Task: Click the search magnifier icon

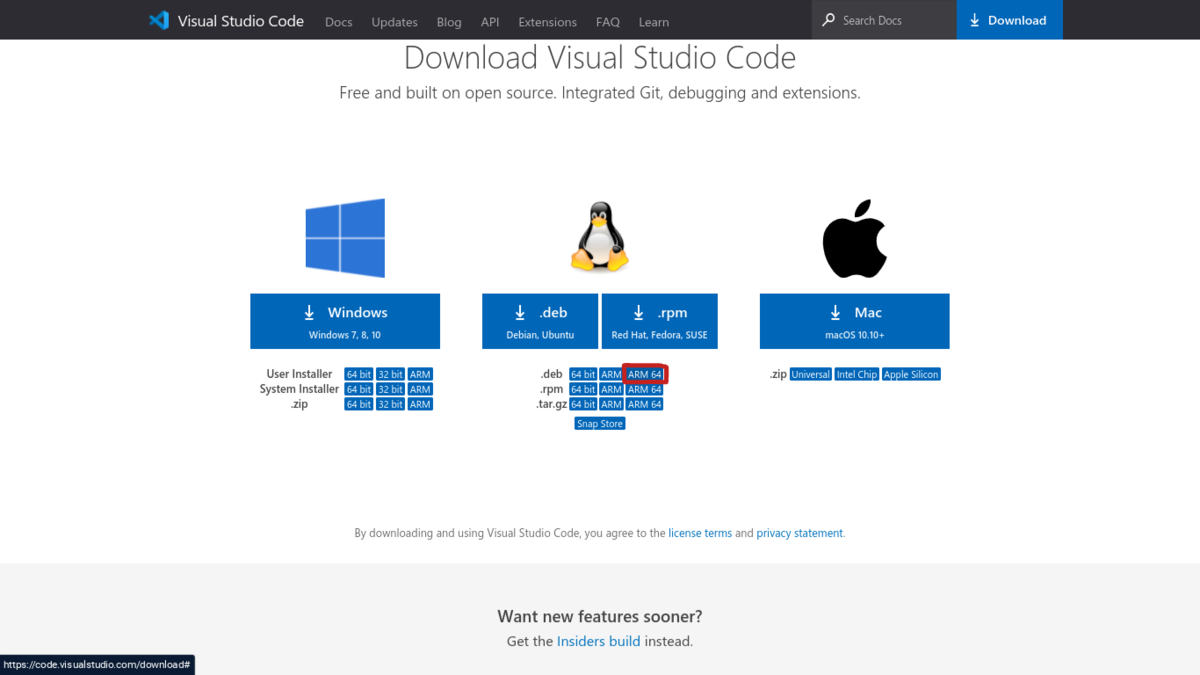Action: point(828,20)
